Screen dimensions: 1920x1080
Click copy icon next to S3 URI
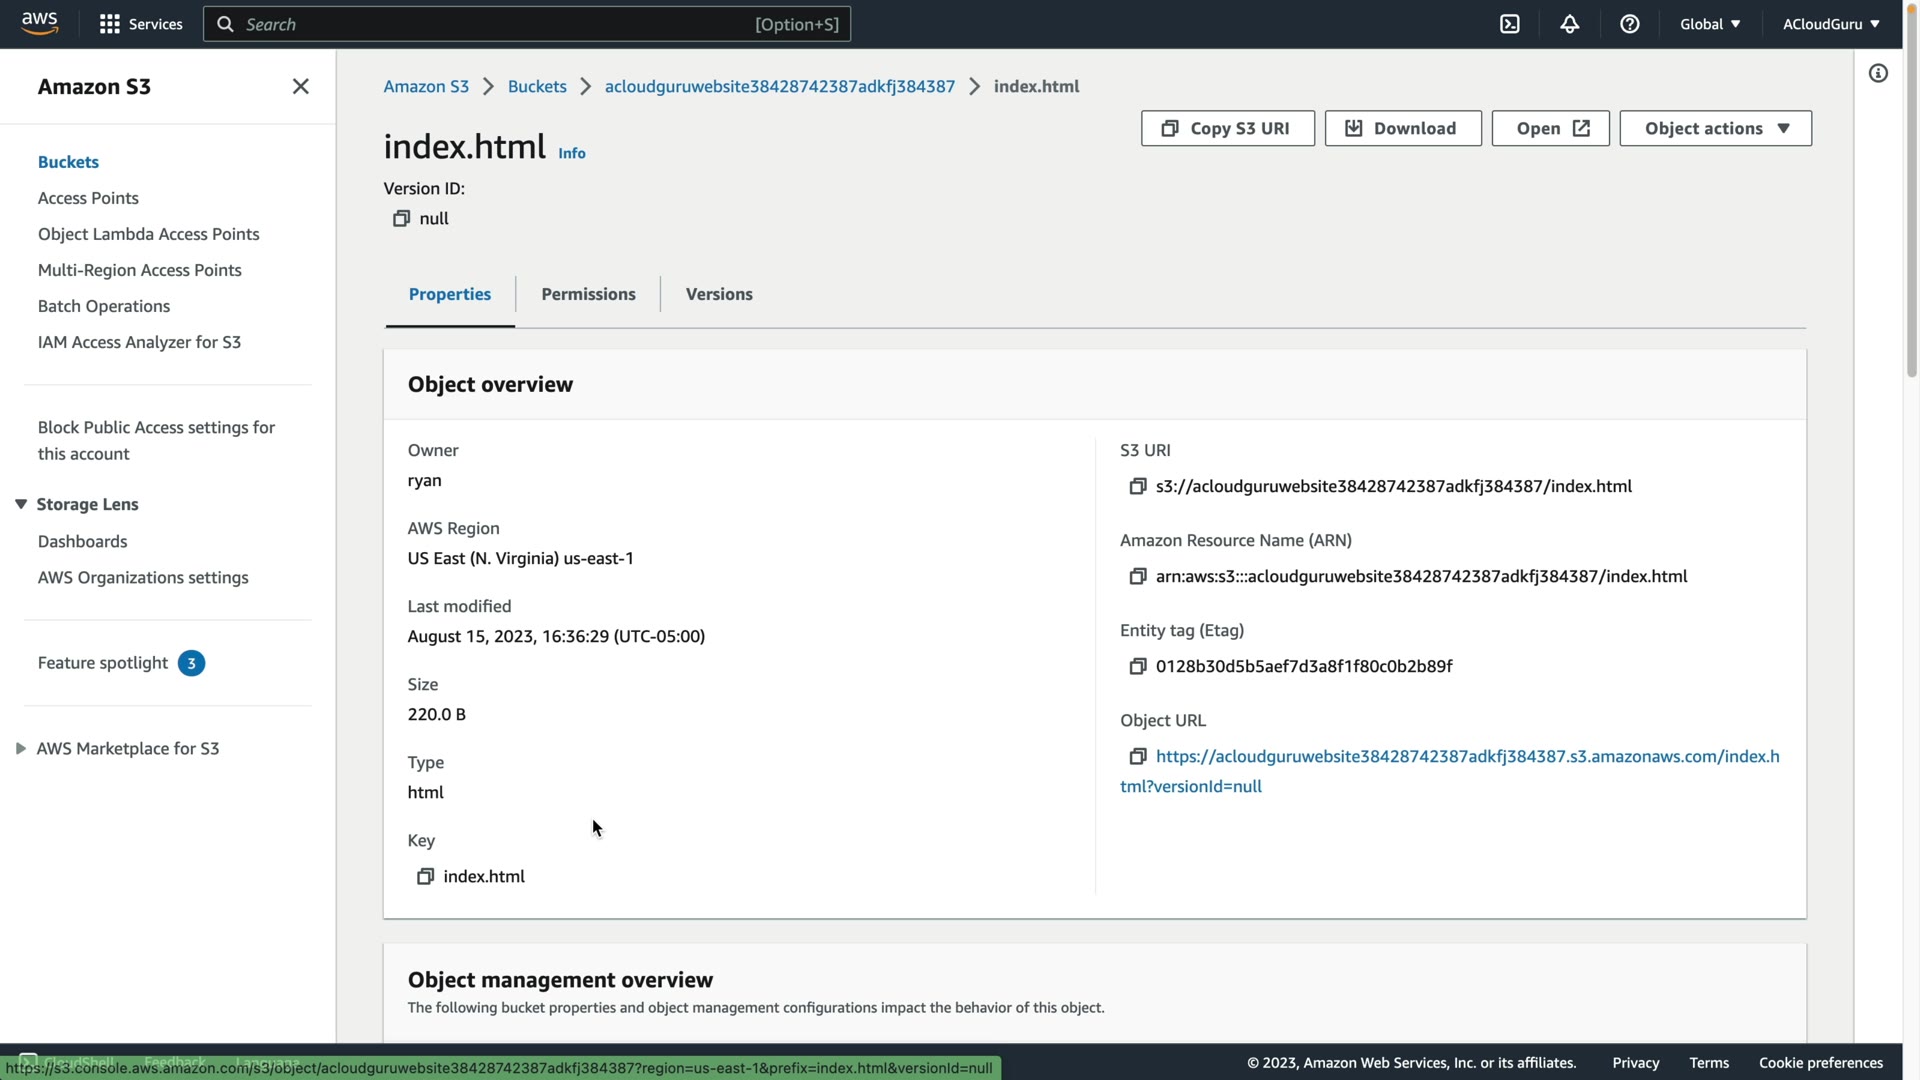pyautogui.click(x=1137, y=486)
